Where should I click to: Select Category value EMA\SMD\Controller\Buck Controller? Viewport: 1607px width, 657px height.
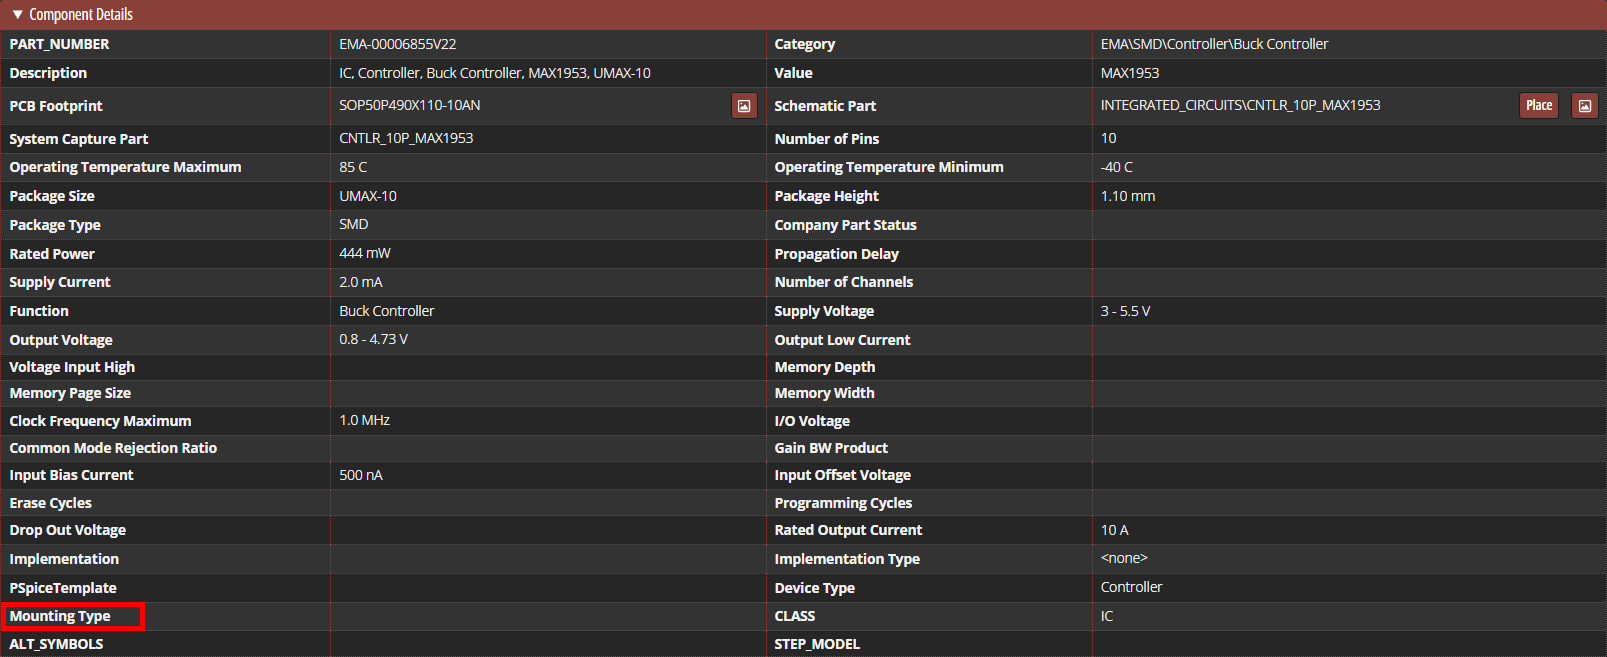[1214, 44]
